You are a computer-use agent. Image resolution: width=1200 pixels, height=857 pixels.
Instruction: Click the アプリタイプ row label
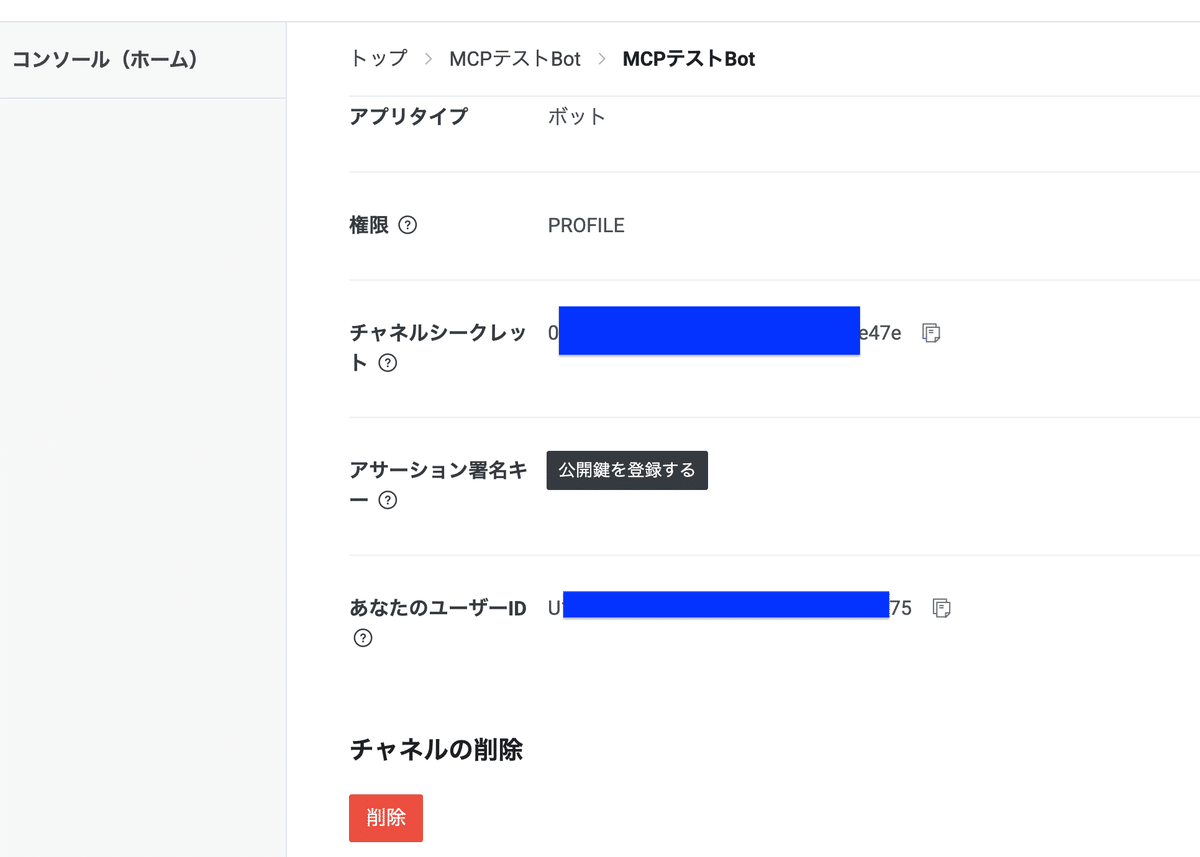408,116
